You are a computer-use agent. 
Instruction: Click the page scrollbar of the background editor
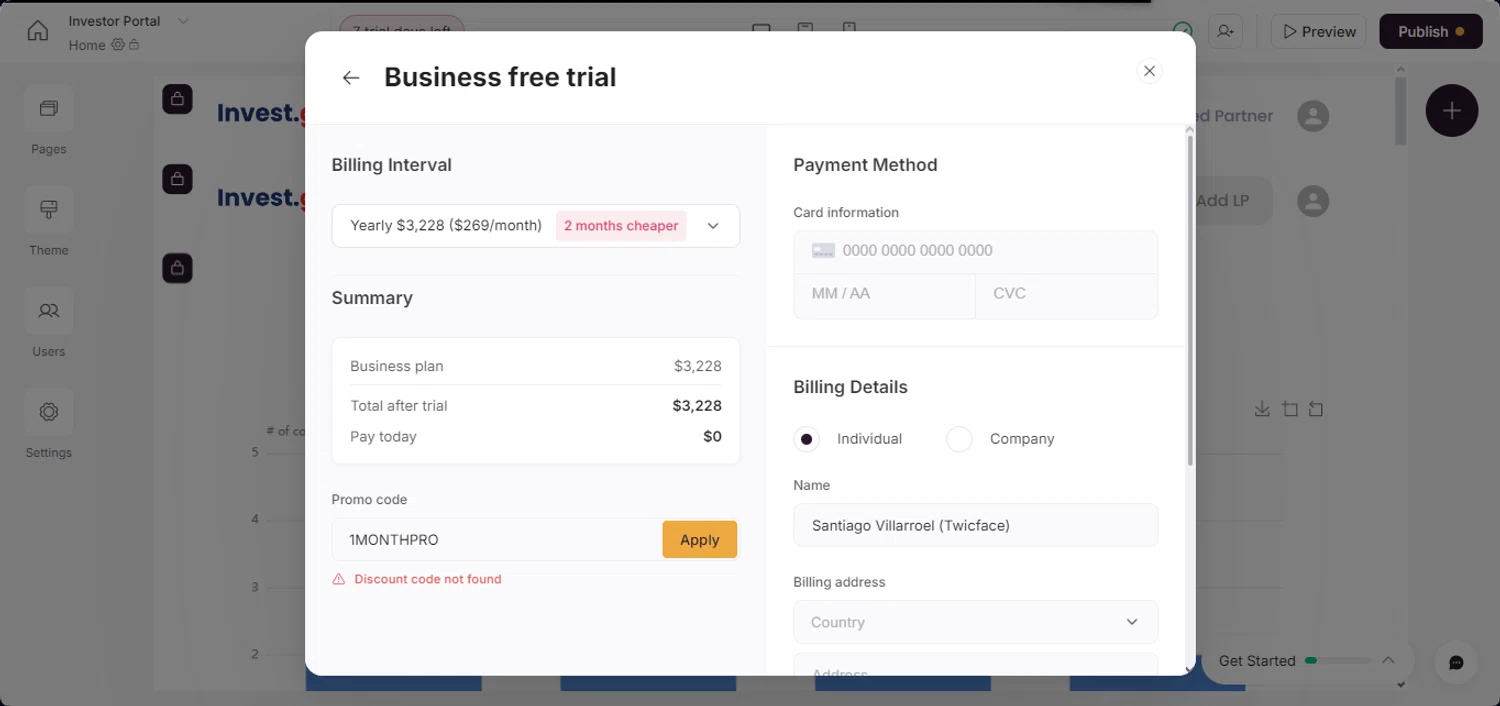[1401, 110]
